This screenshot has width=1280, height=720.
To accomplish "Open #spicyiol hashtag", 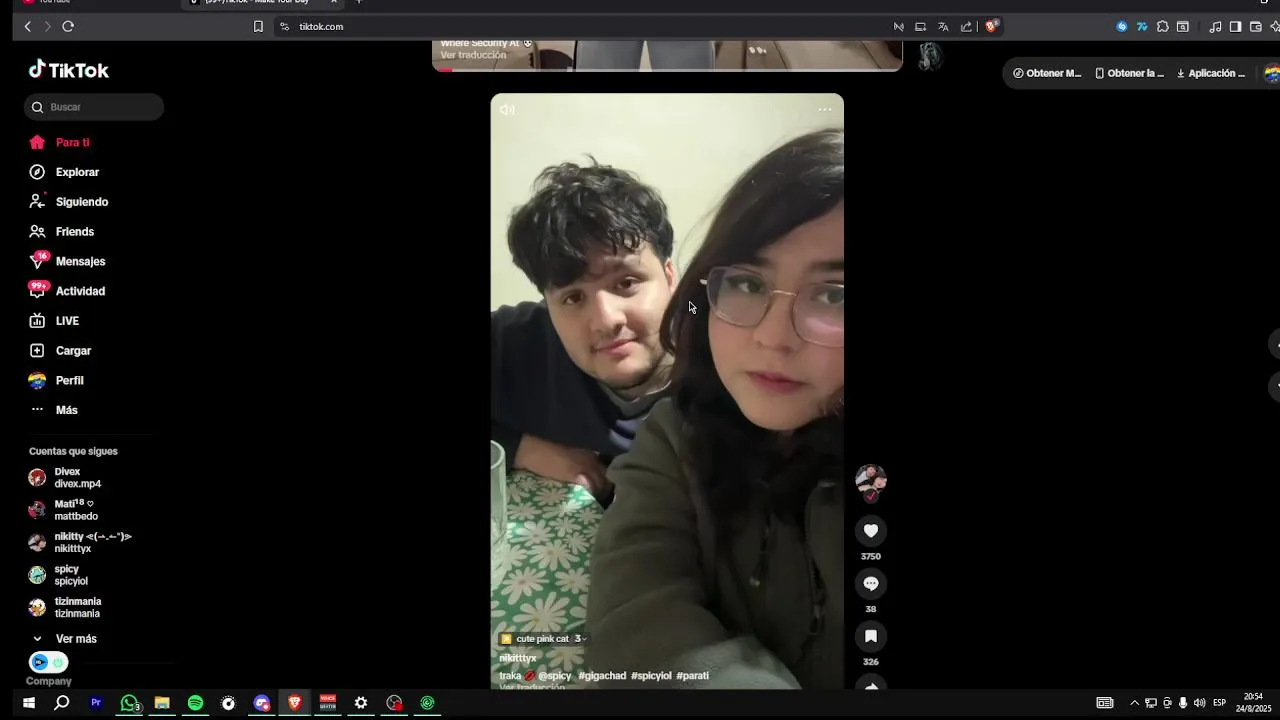I will tap(651, 676).
